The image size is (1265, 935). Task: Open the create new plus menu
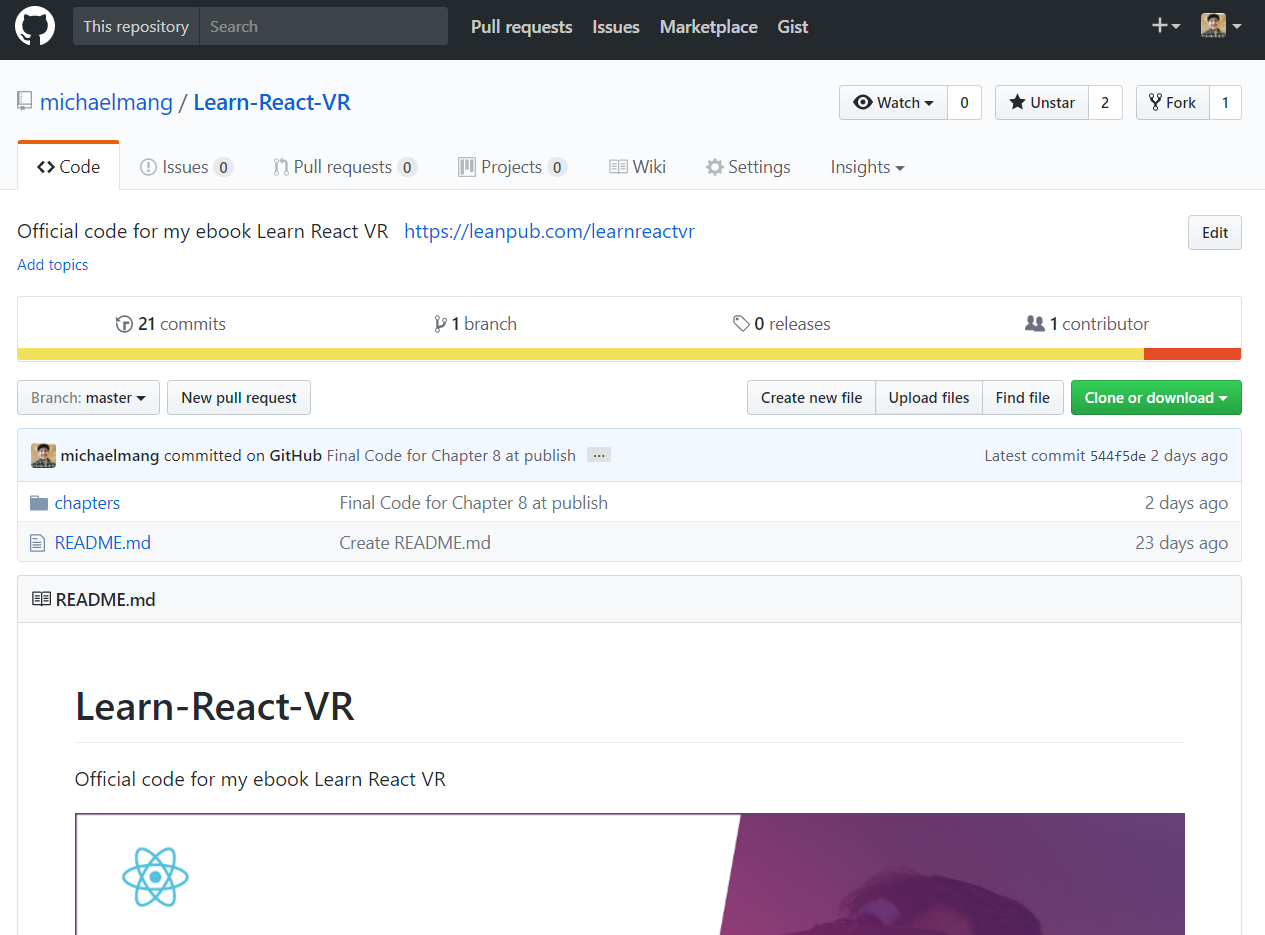point(1166,26)
